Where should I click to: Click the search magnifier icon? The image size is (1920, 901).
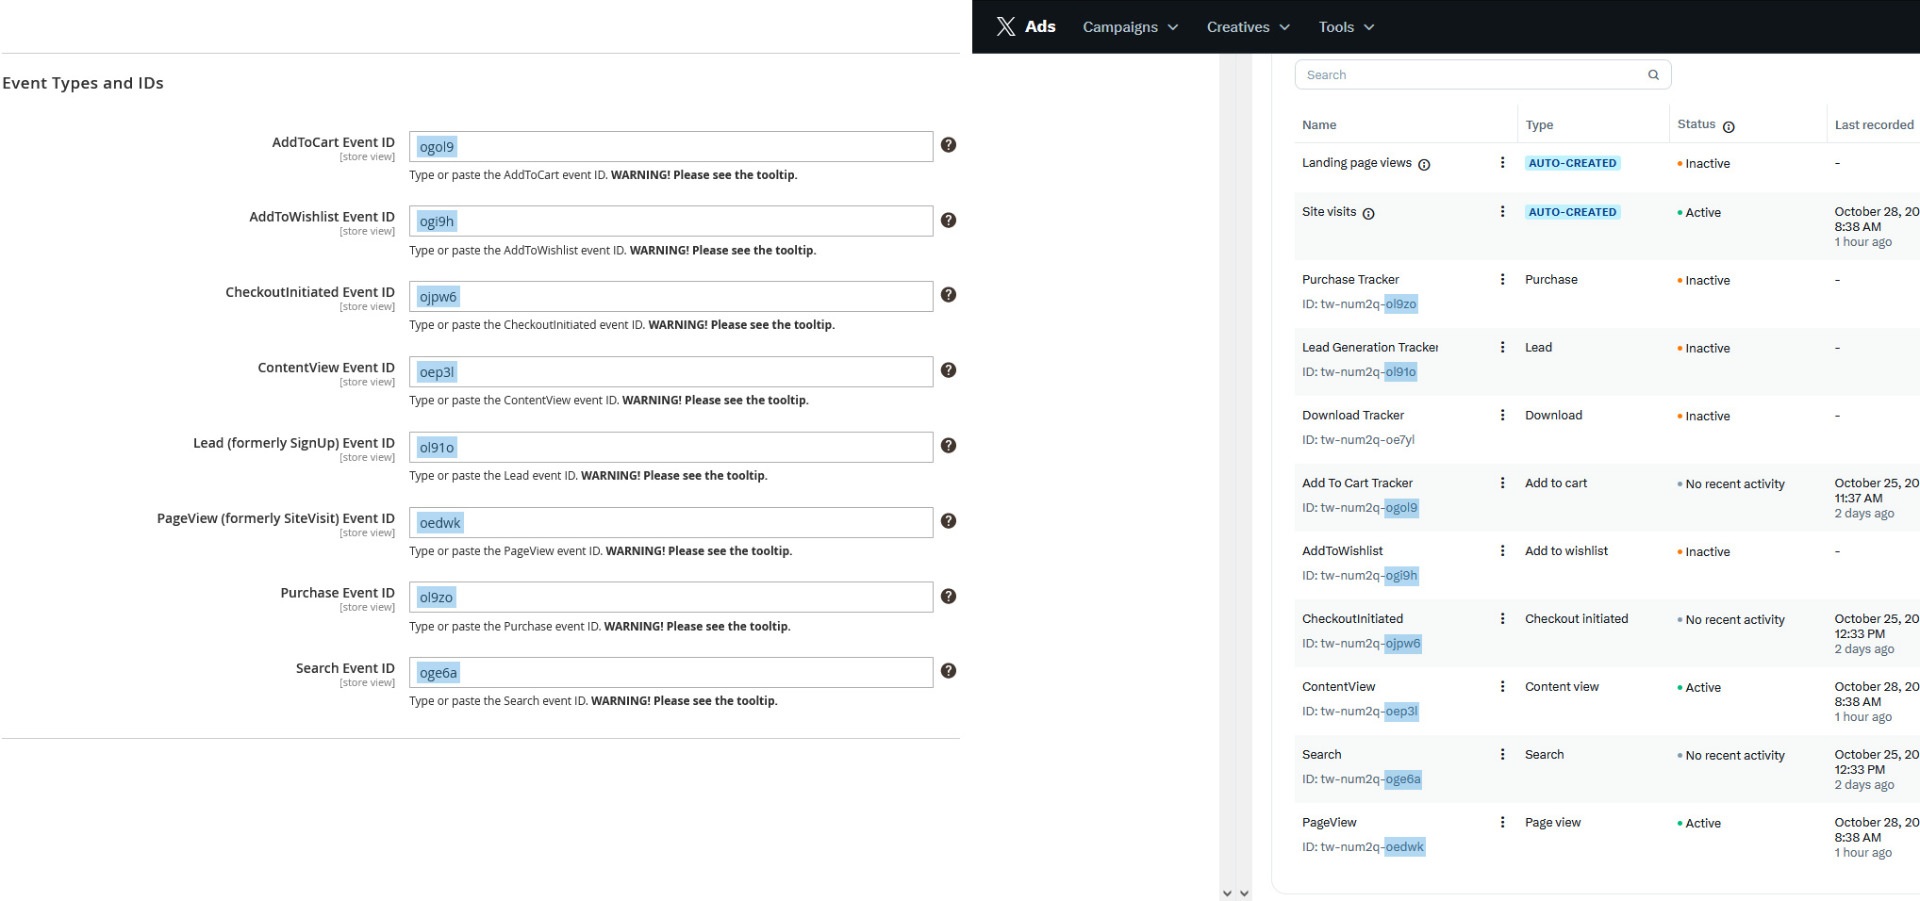[x=1653, y=75]
